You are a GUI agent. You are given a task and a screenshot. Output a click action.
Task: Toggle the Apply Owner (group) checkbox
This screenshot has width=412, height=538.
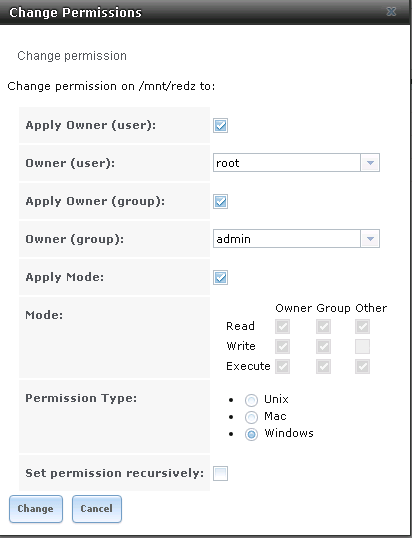coord(220,201)
